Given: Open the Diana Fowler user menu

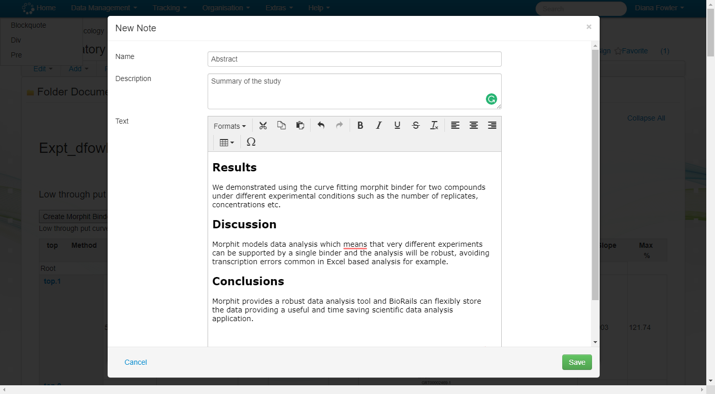Looking at the screenshot, I should (x=659, y=8).
